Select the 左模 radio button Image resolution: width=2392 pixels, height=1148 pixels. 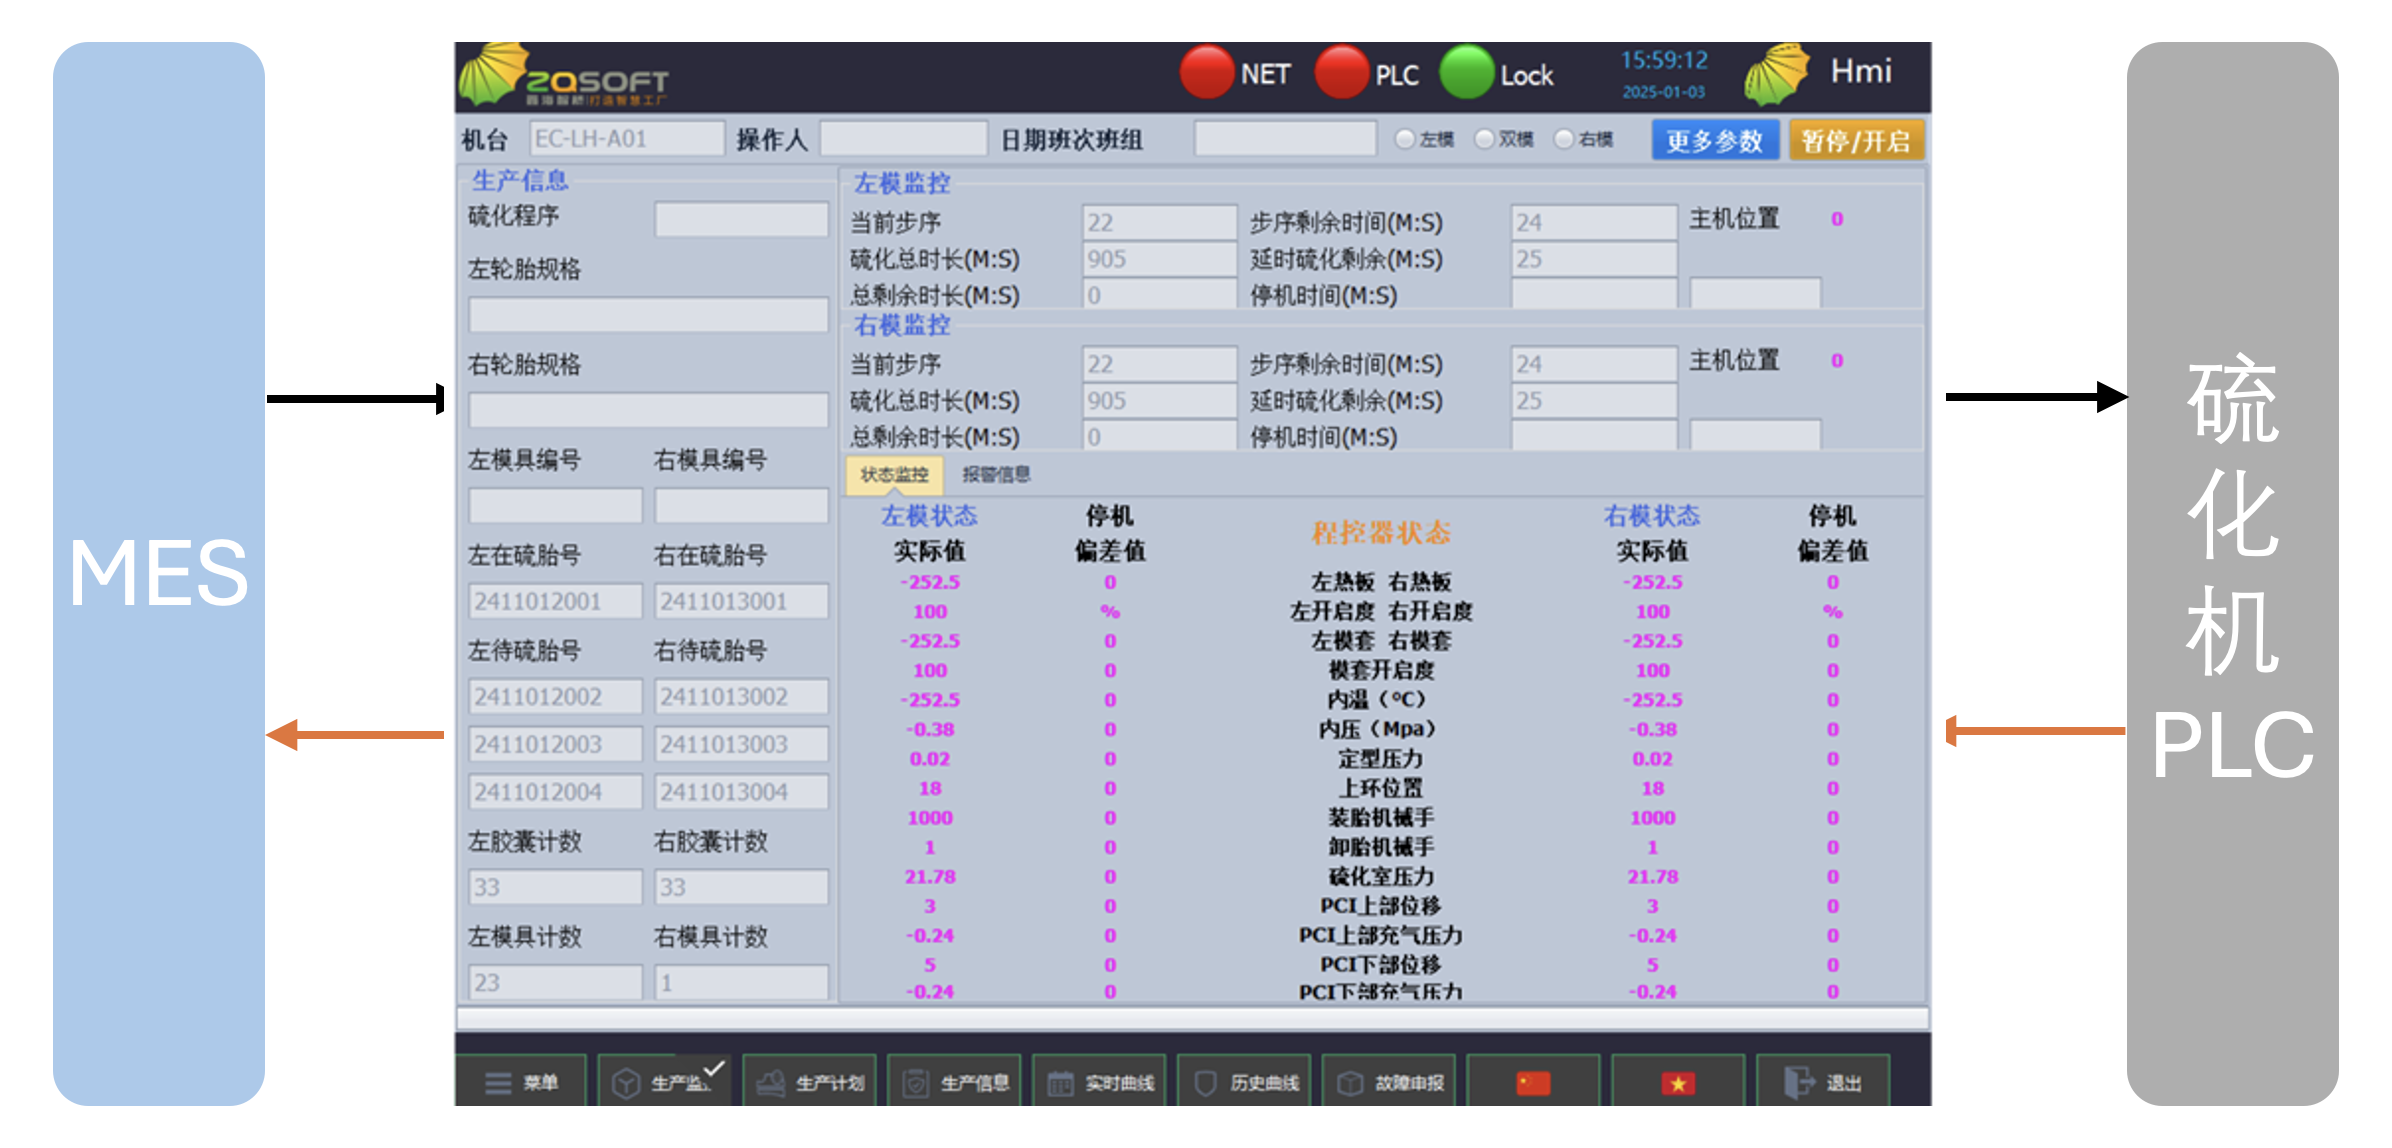point(1405,139)
